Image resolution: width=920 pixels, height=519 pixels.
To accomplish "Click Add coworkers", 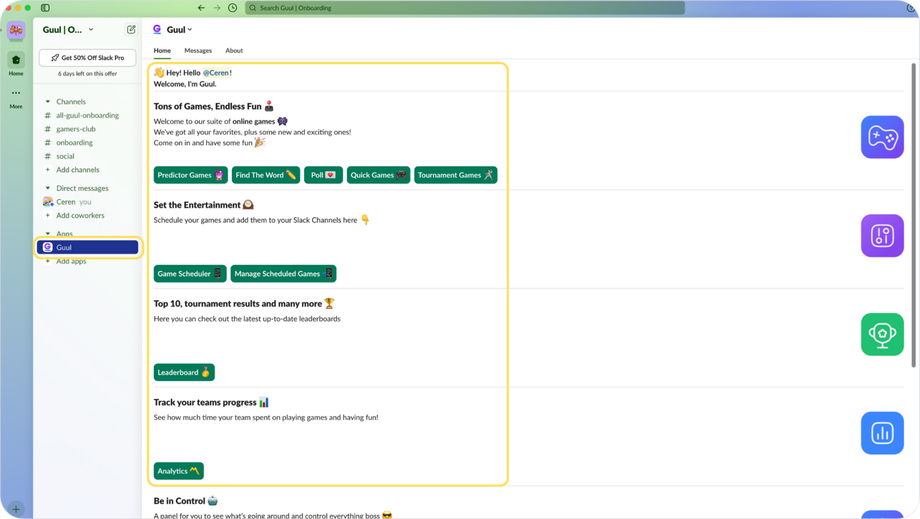I will point(80,216).
